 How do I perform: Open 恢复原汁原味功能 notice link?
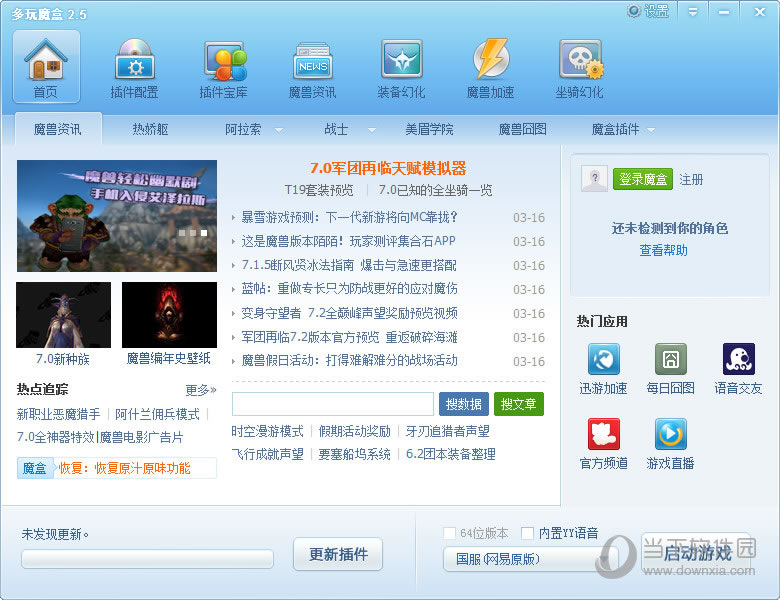tap(124, 468)
